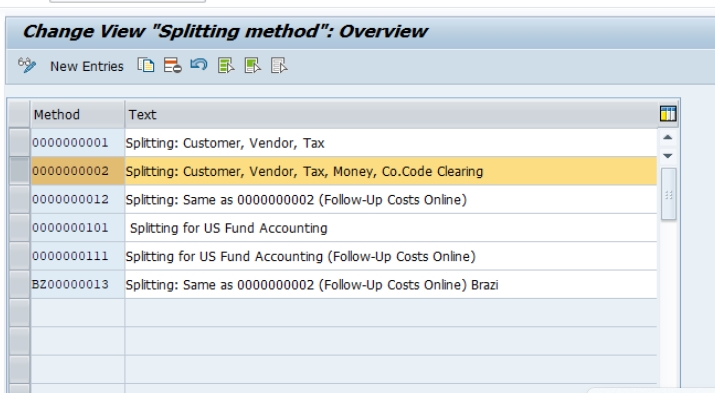The width and height of the screenshot is (715, 393).
Task: Click 'Same as 0000000002 (Follow-Up Costs Online)' non-Brazil row
Action: (296, 200)
